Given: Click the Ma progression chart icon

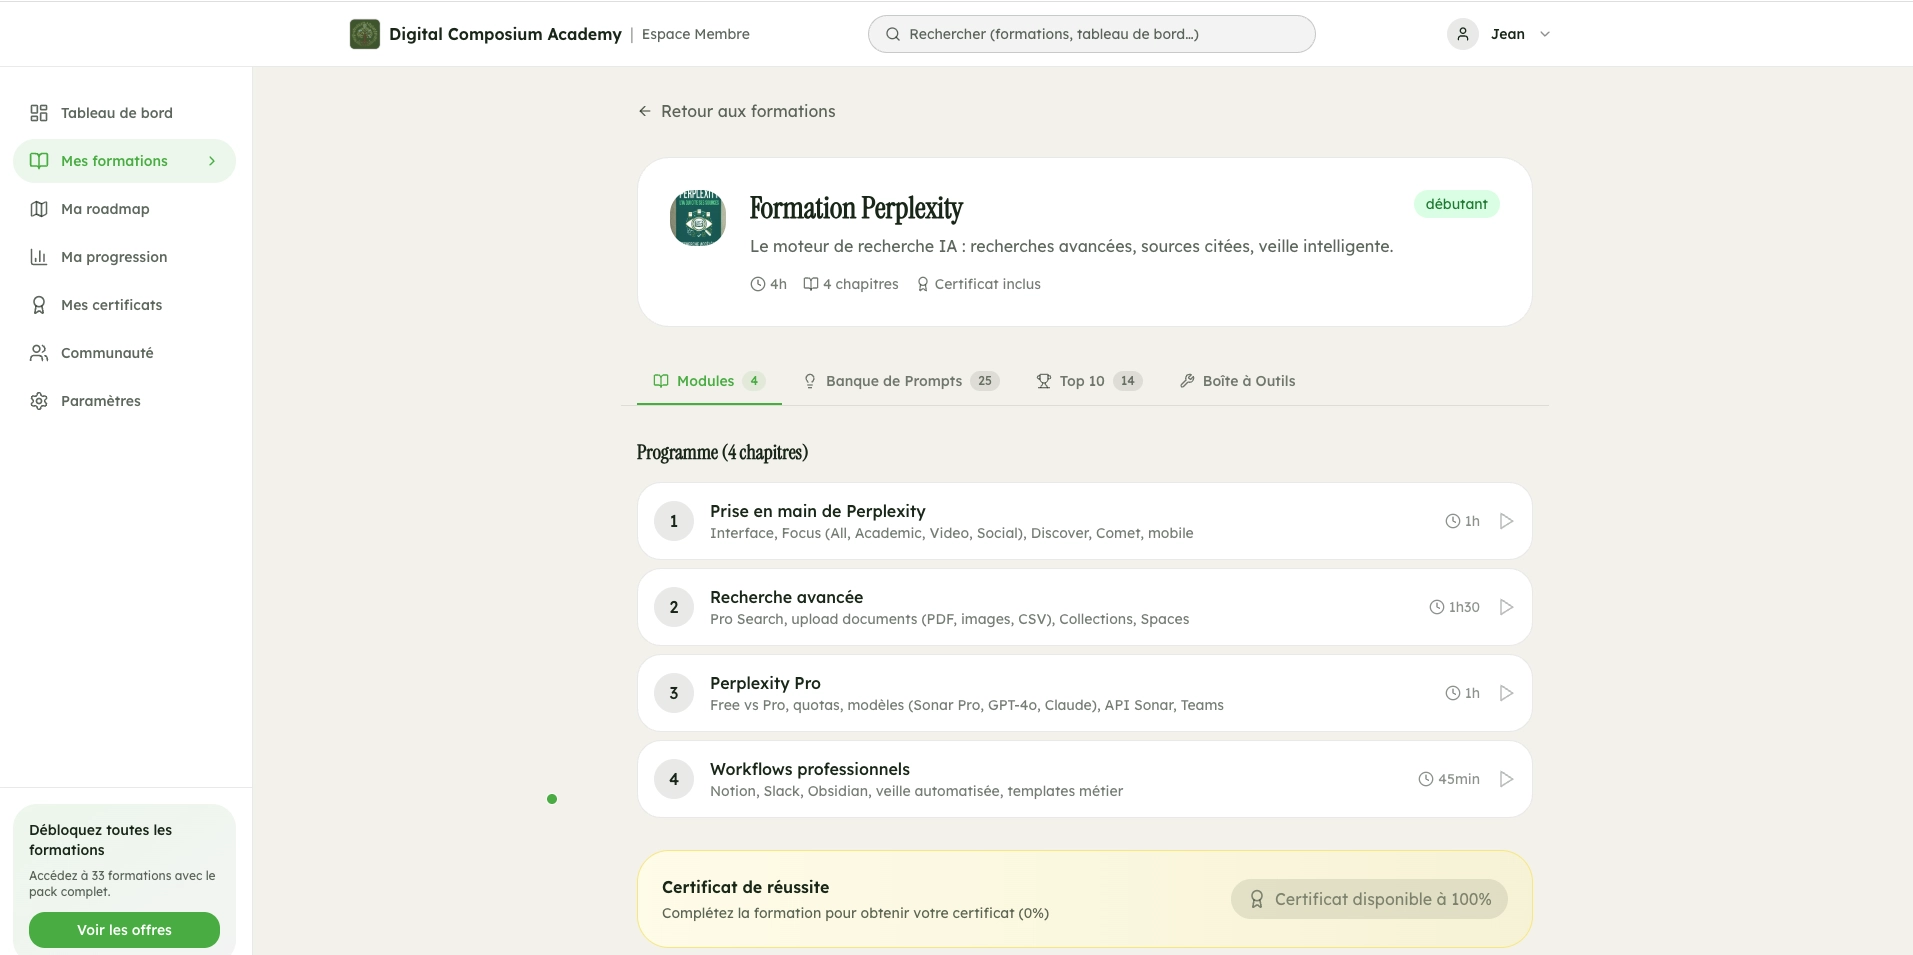Looking at the screenshot, I should (x=38, y=256).
